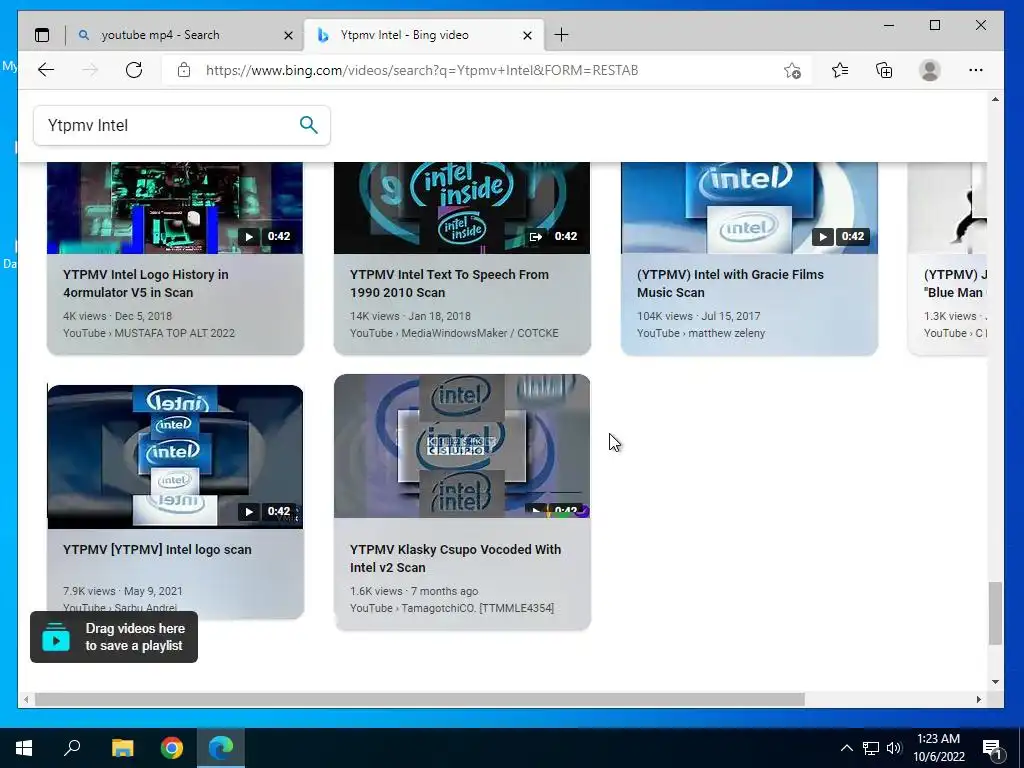Click the vertical scrollbar thumb
Image resolution: width=1024 pixels, height=768 pixels.
coord(995,613)
